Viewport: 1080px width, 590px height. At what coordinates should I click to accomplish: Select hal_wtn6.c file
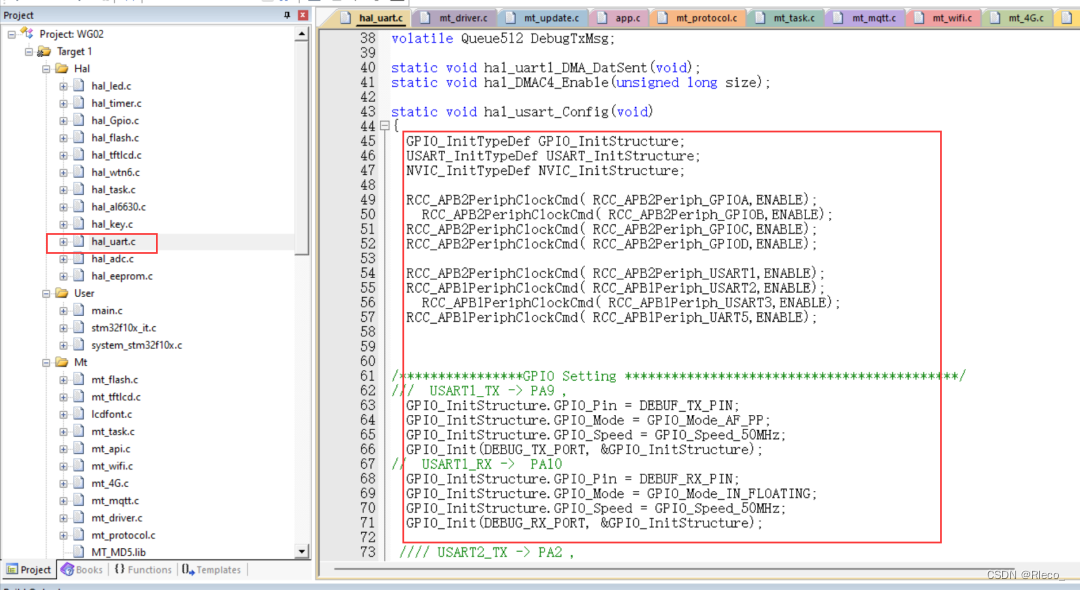pos(115,172)
